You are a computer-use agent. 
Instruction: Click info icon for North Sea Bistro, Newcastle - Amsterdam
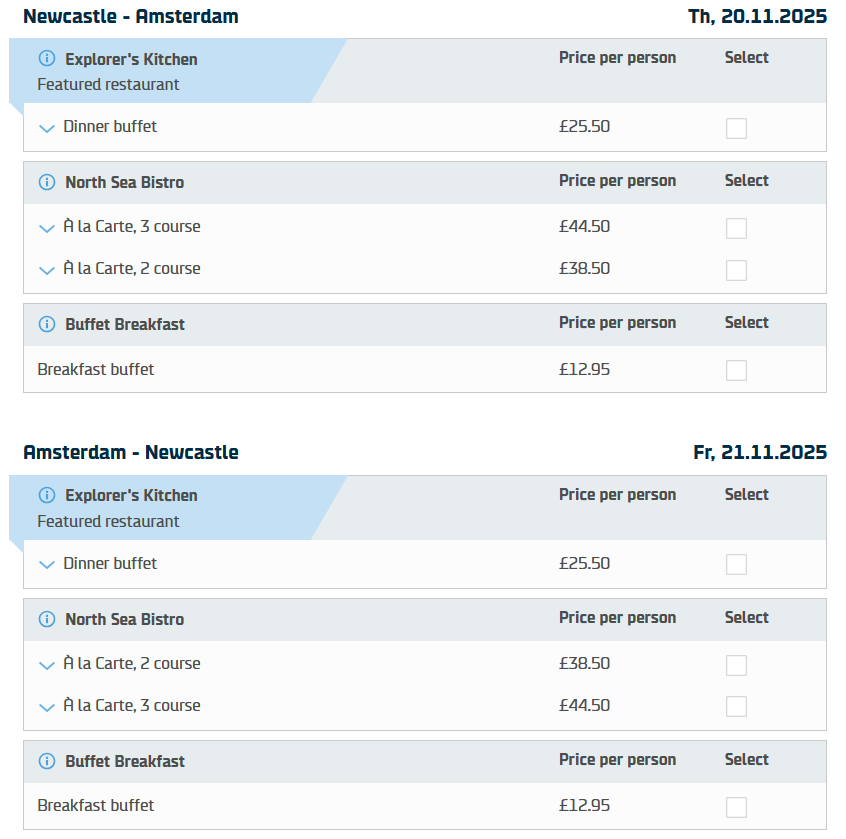coord(47,182)
